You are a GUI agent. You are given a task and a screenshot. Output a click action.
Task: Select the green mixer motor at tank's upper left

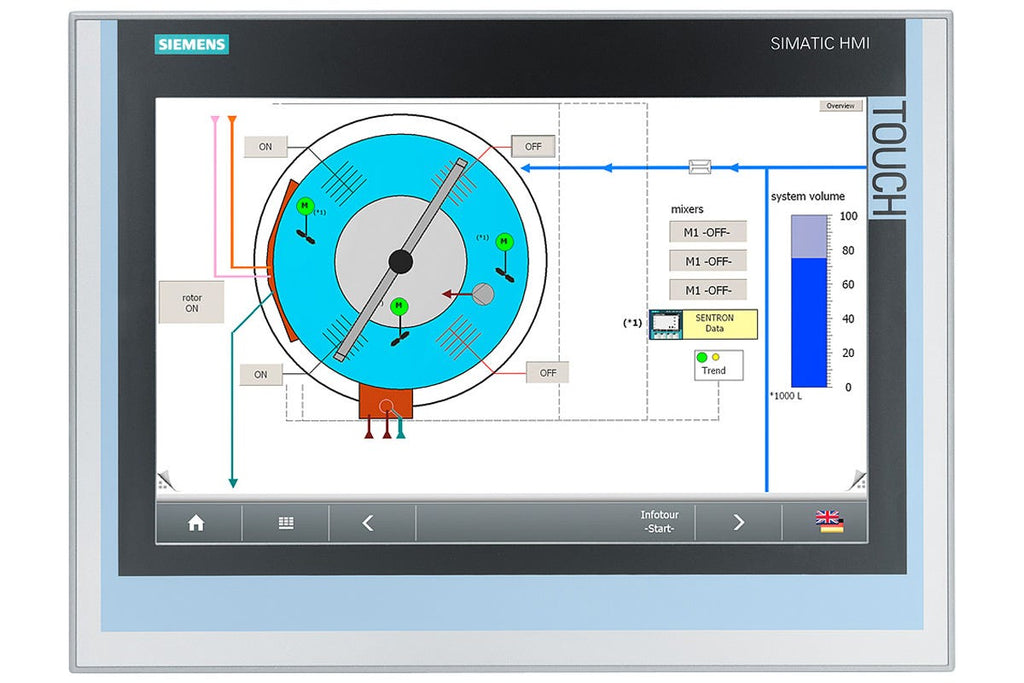point(305,206)
